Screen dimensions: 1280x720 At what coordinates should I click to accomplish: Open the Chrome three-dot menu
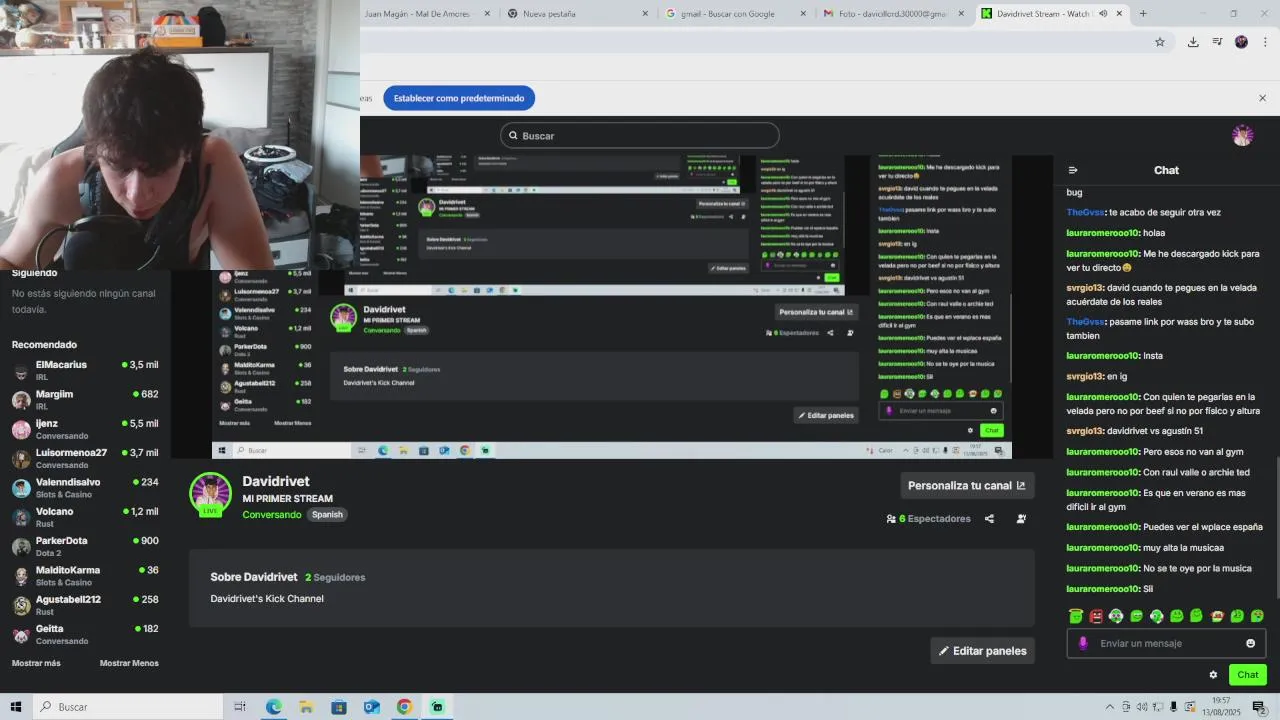[x=1266, y=42]
